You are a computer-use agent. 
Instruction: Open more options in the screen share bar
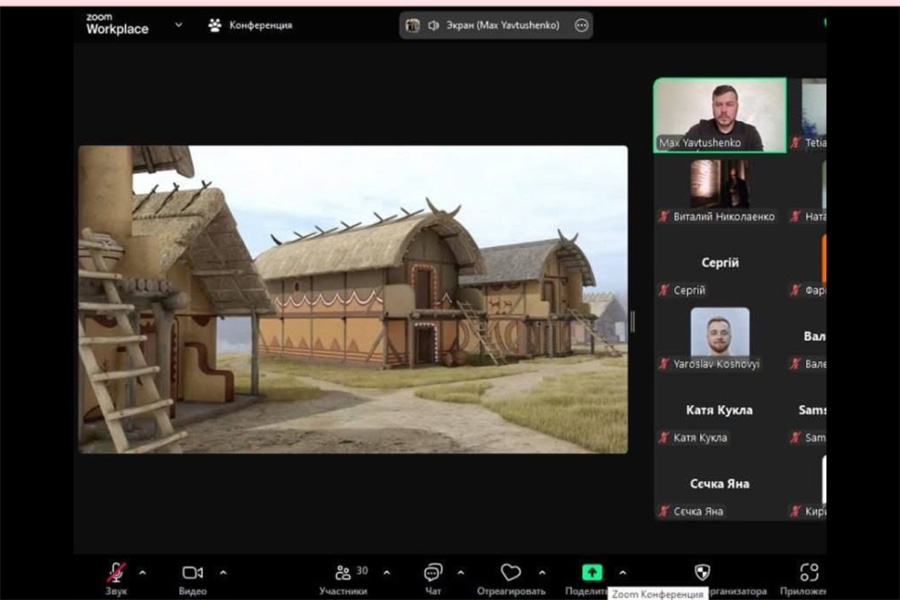point(581,25)
